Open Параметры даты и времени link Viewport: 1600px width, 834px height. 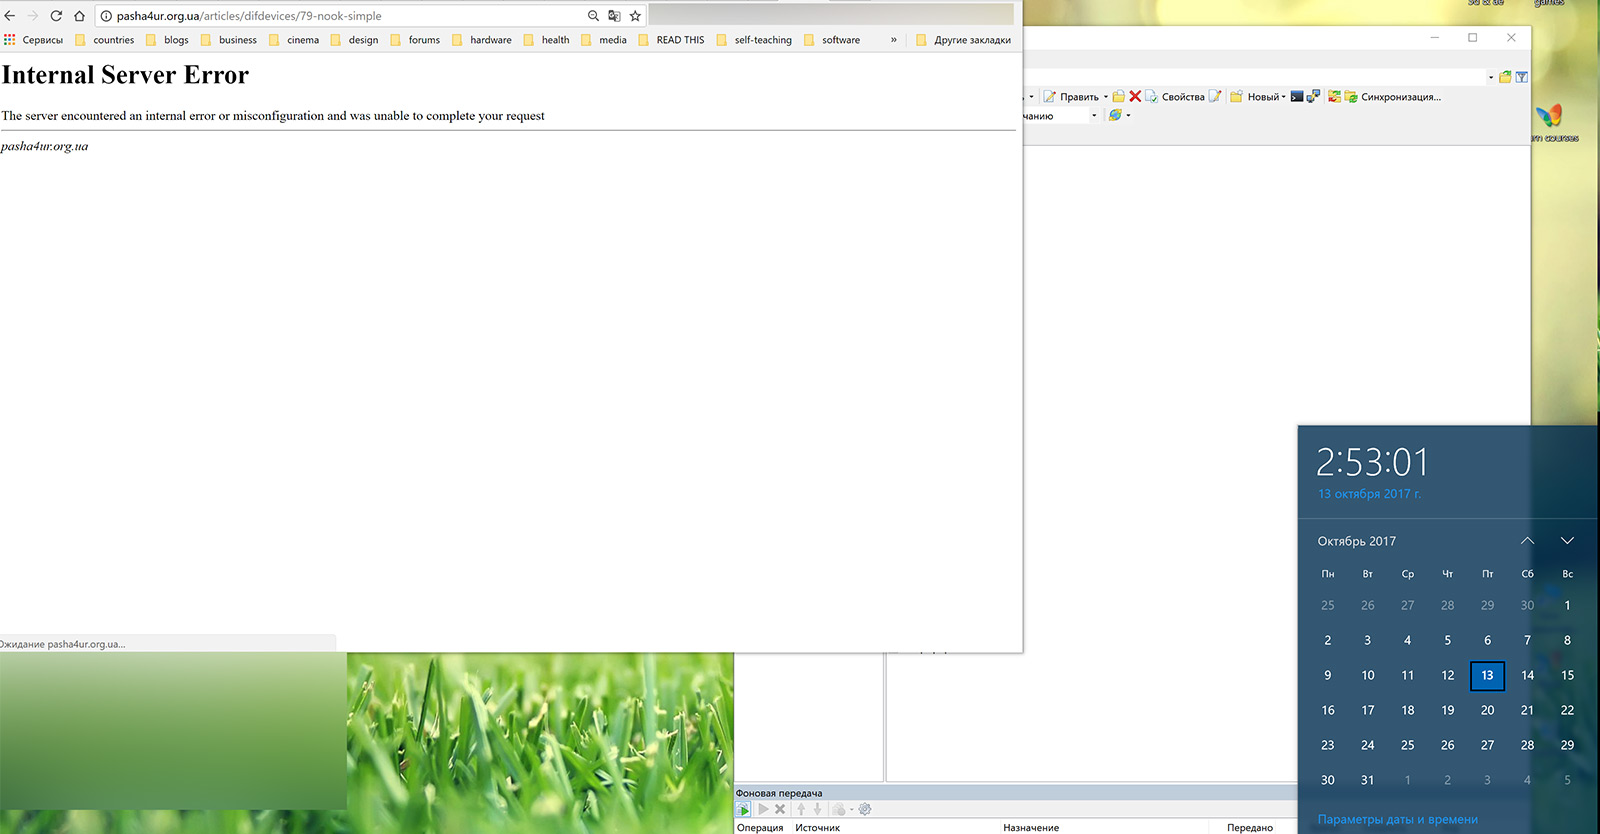(1397, 820)
